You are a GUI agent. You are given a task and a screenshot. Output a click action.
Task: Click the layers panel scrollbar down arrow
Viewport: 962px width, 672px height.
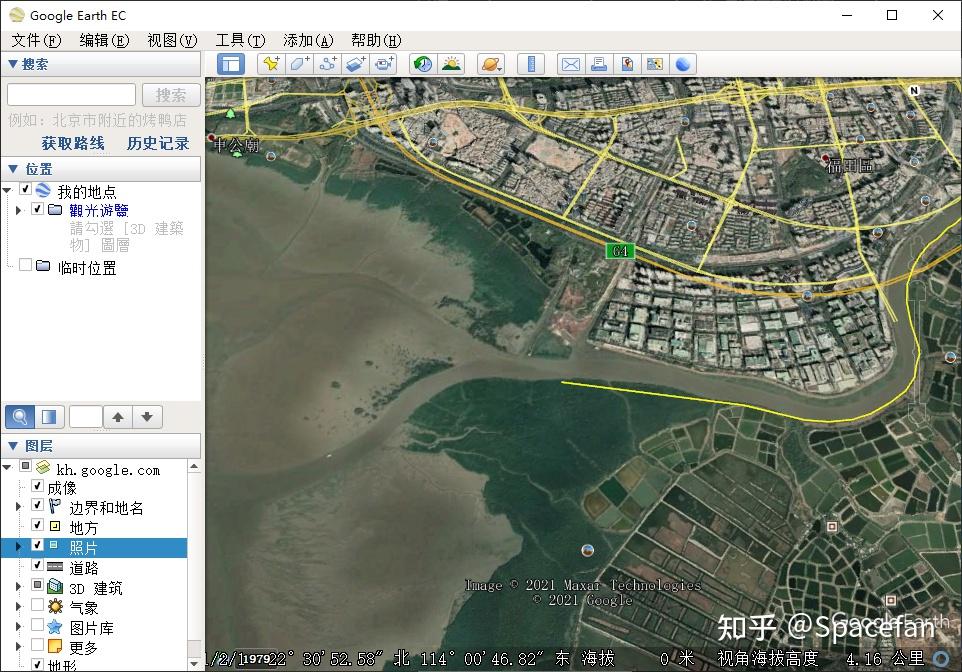[194, 663]
